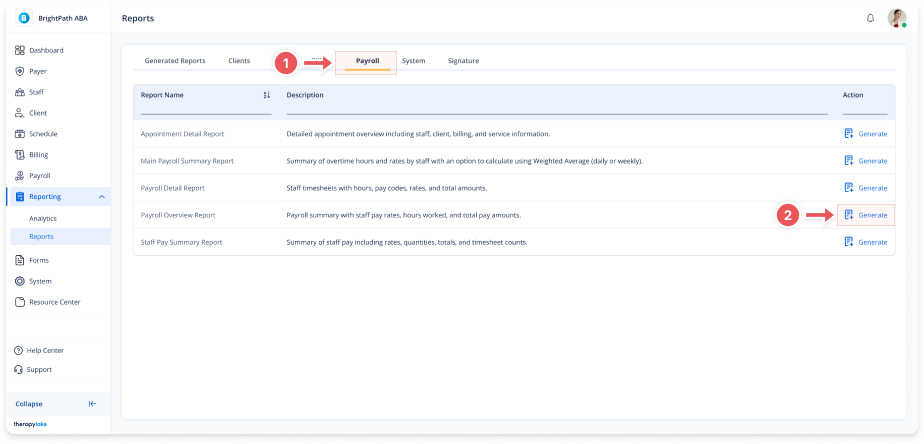This screenshot has width=924, height=444.
Task: Select 'Staff Pay Summary Report' name text
Action: click(x=182, y=242)
